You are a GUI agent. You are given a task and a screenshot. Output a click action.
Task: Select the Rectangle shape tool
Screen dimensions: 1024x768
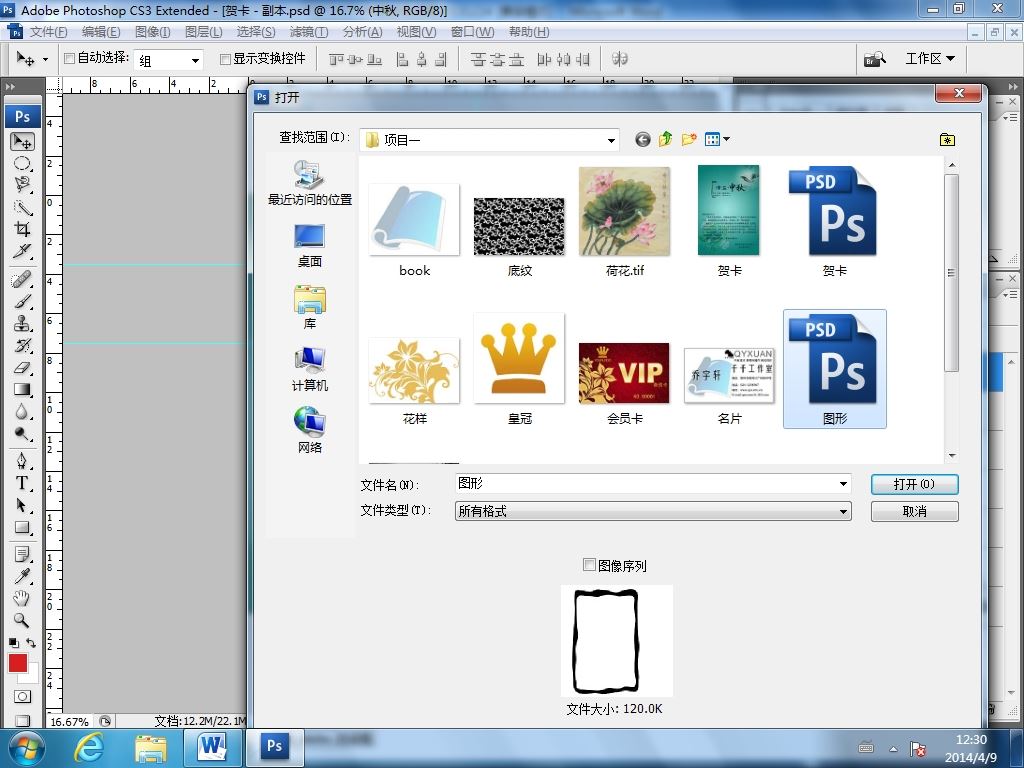(22, 528)
